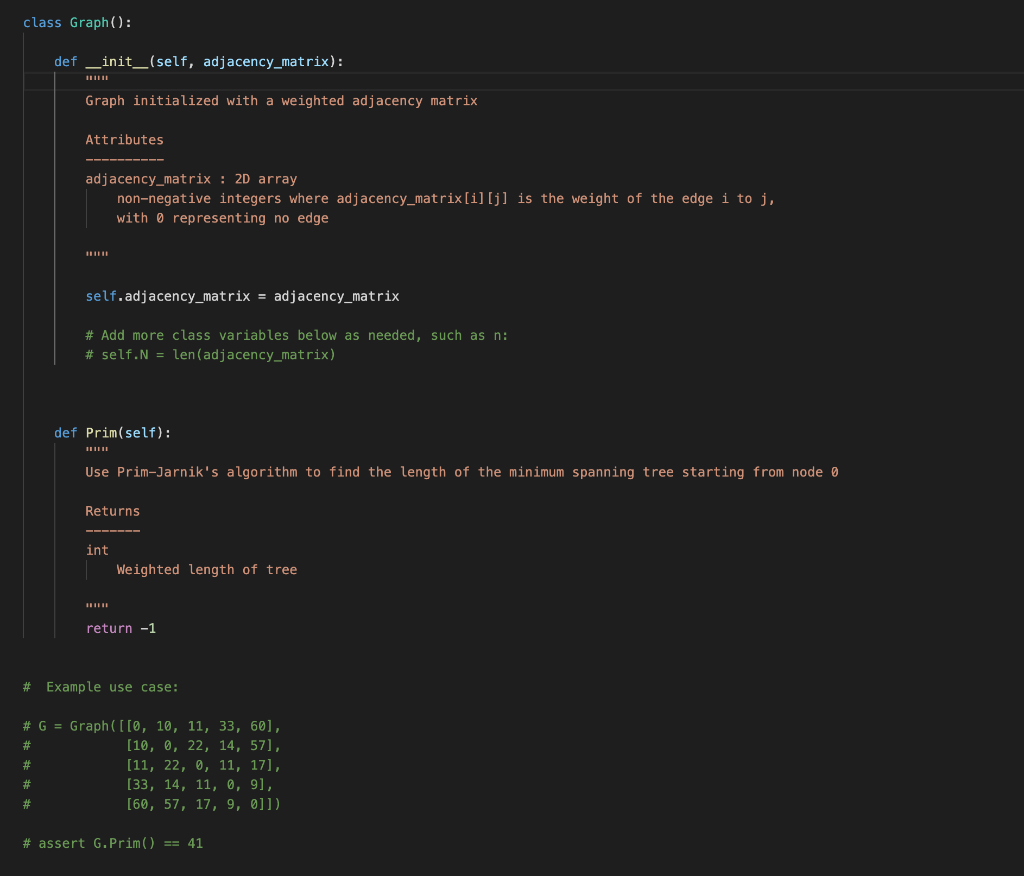Viewport: 1024px width, 876px height.
Task: Click the return -1 statement
Action: coord(120,627)
